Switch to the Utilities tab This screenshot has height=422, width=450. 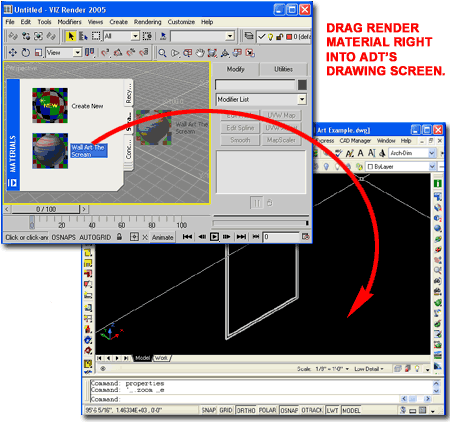283,69
